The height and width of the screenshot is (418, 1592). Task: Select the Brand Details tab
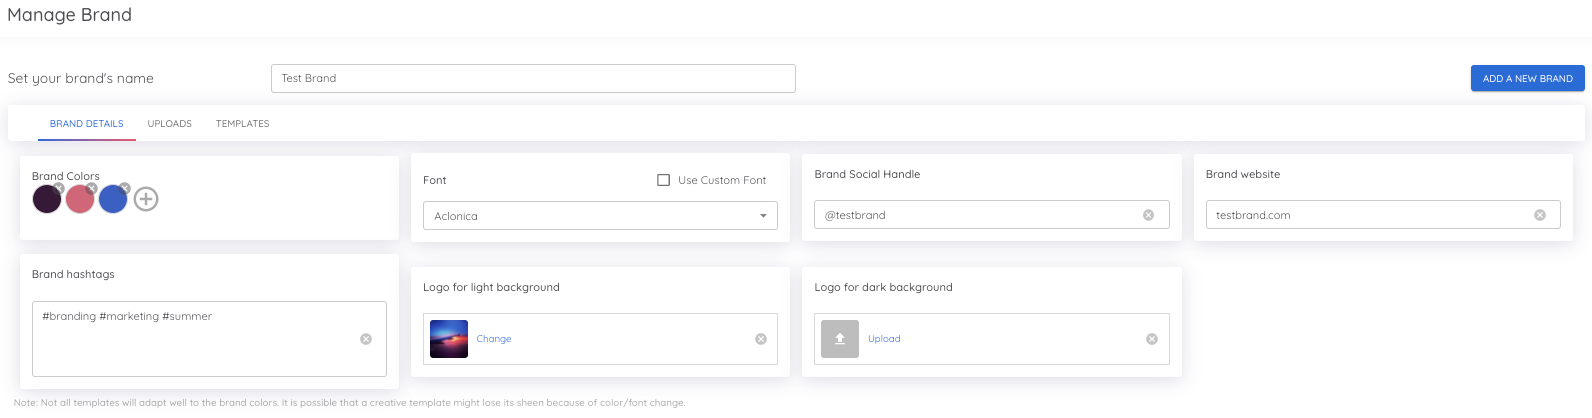[87, 124]
